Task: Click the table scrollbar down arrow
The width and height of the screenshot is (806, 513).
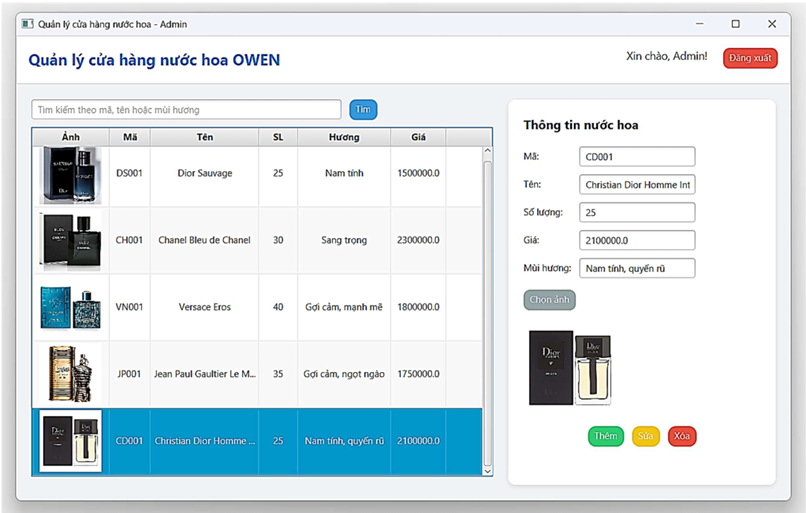Action: [487, 469]
